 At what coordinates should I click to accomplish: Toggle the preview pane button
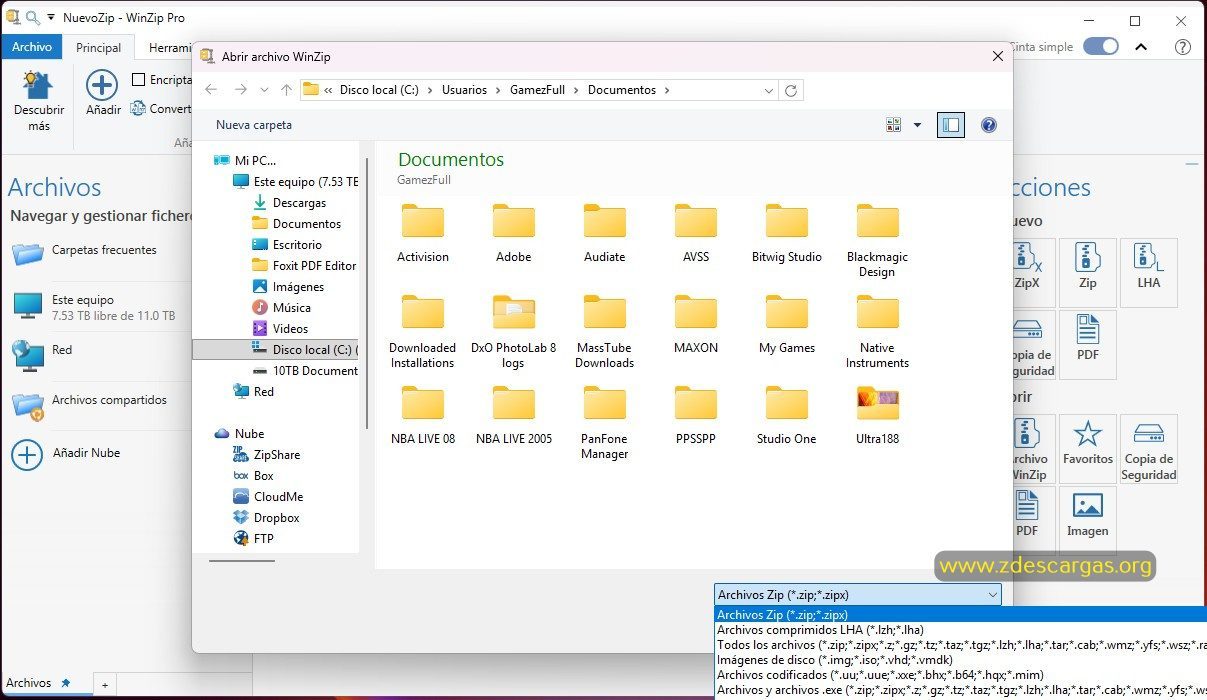pos(951,125)
